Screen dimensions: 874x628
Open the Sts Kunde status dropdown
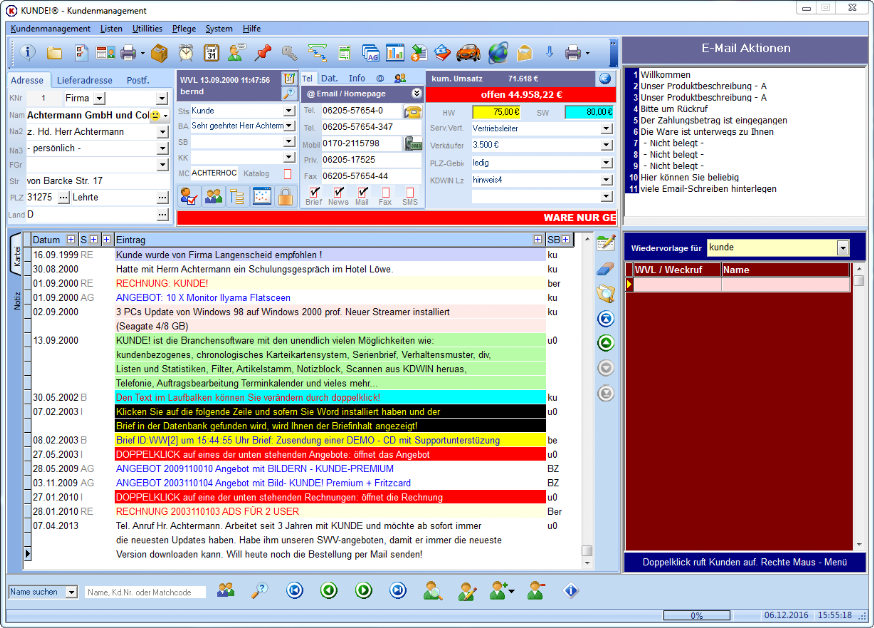point(289,111)
